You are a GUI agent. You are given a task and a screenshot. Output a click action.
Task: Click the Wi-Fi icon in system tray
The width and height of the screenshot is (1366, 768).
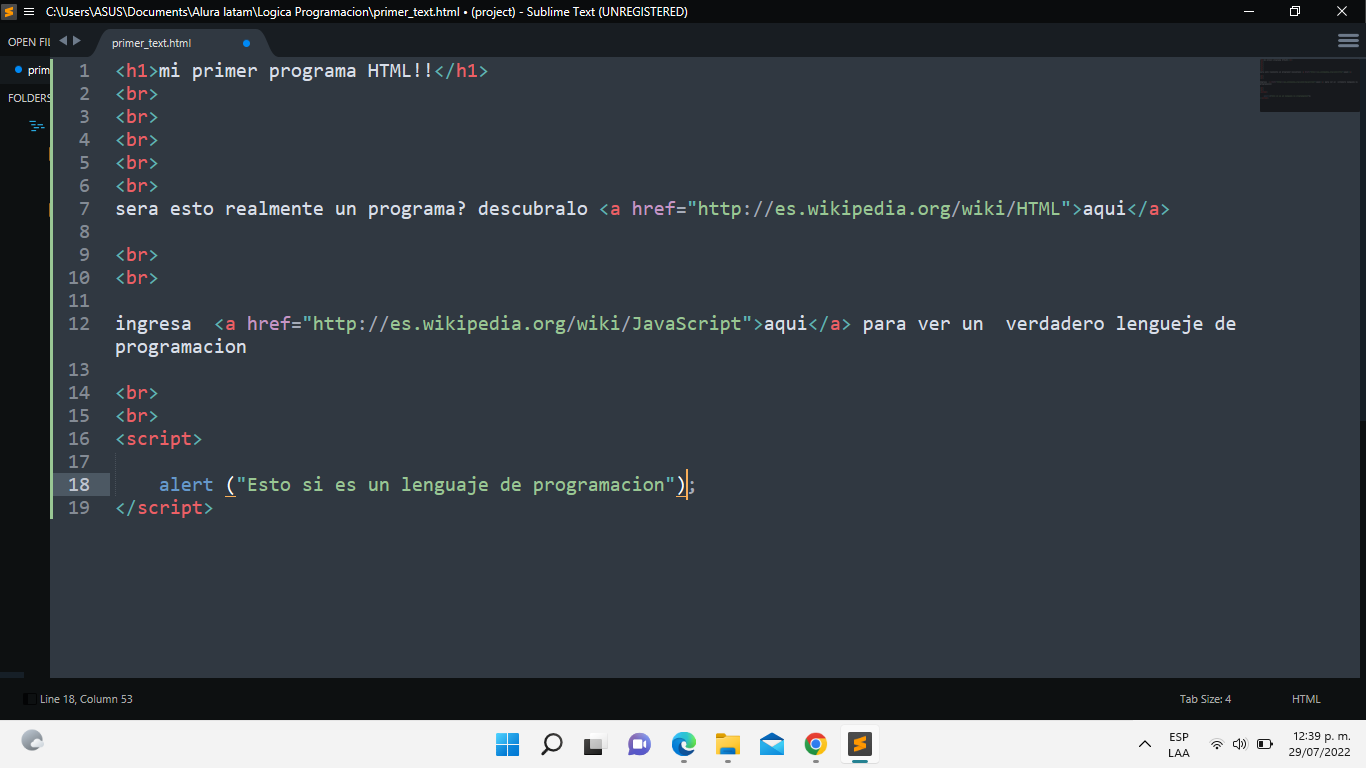coord(1217,744)
